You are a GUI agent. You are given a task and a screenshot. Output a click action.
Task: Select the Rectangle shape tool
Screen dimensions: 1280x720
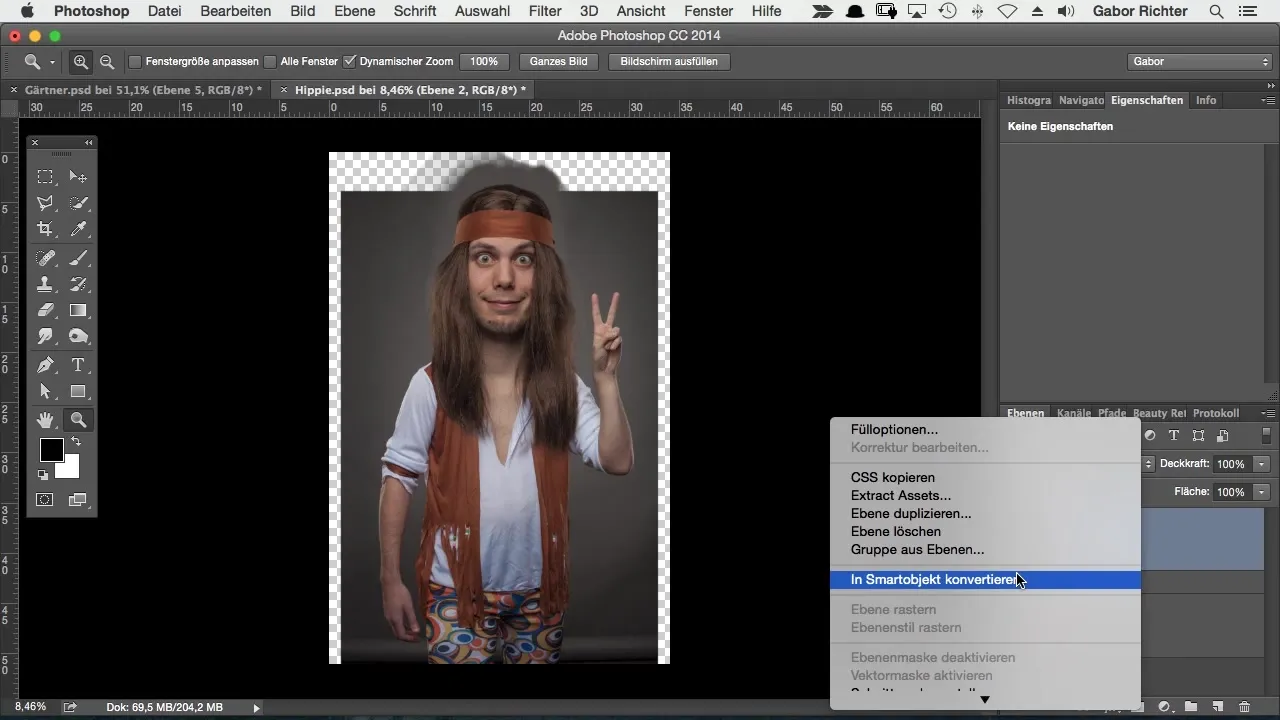point(78,391)
